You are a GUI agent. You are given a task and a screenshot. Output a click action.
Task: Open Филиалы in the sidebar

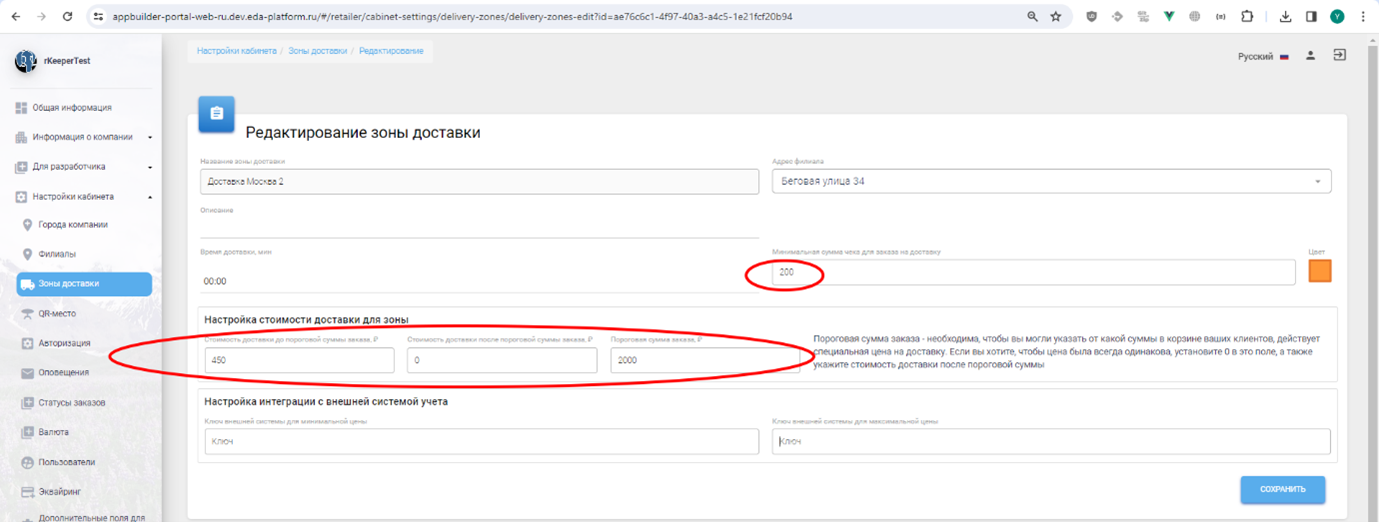point(57,254)
